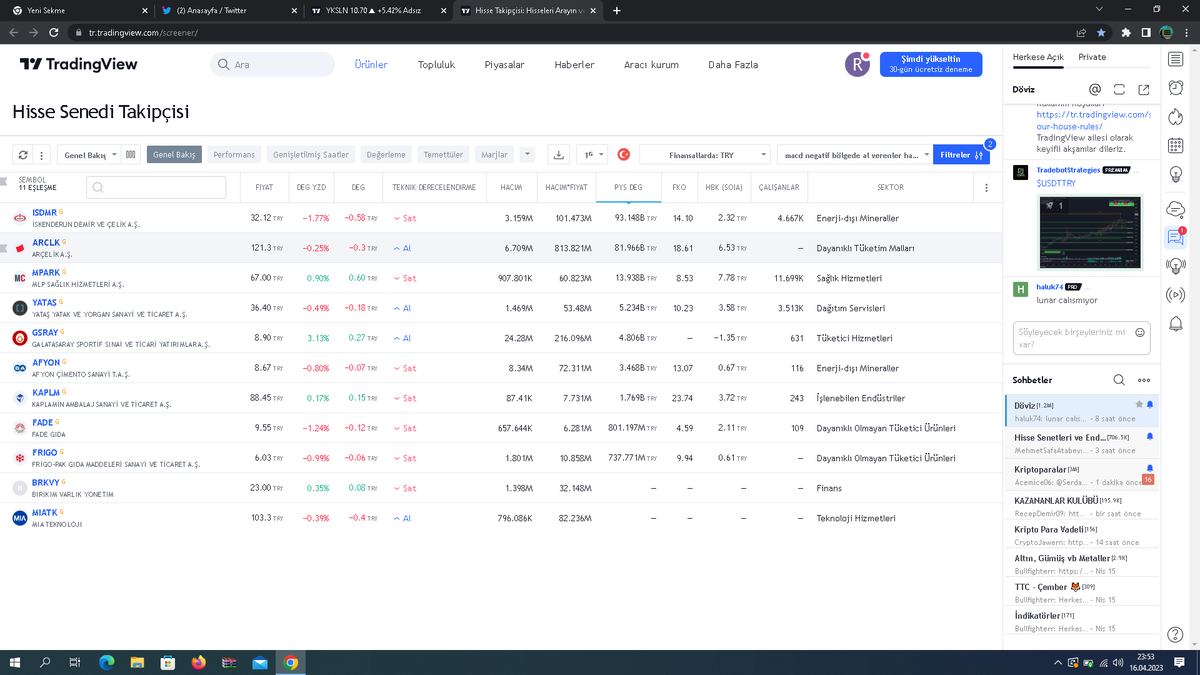Click the column setup bars icon
The height and width of the screenshot is (675, 1200).
[x=130, y=155]
